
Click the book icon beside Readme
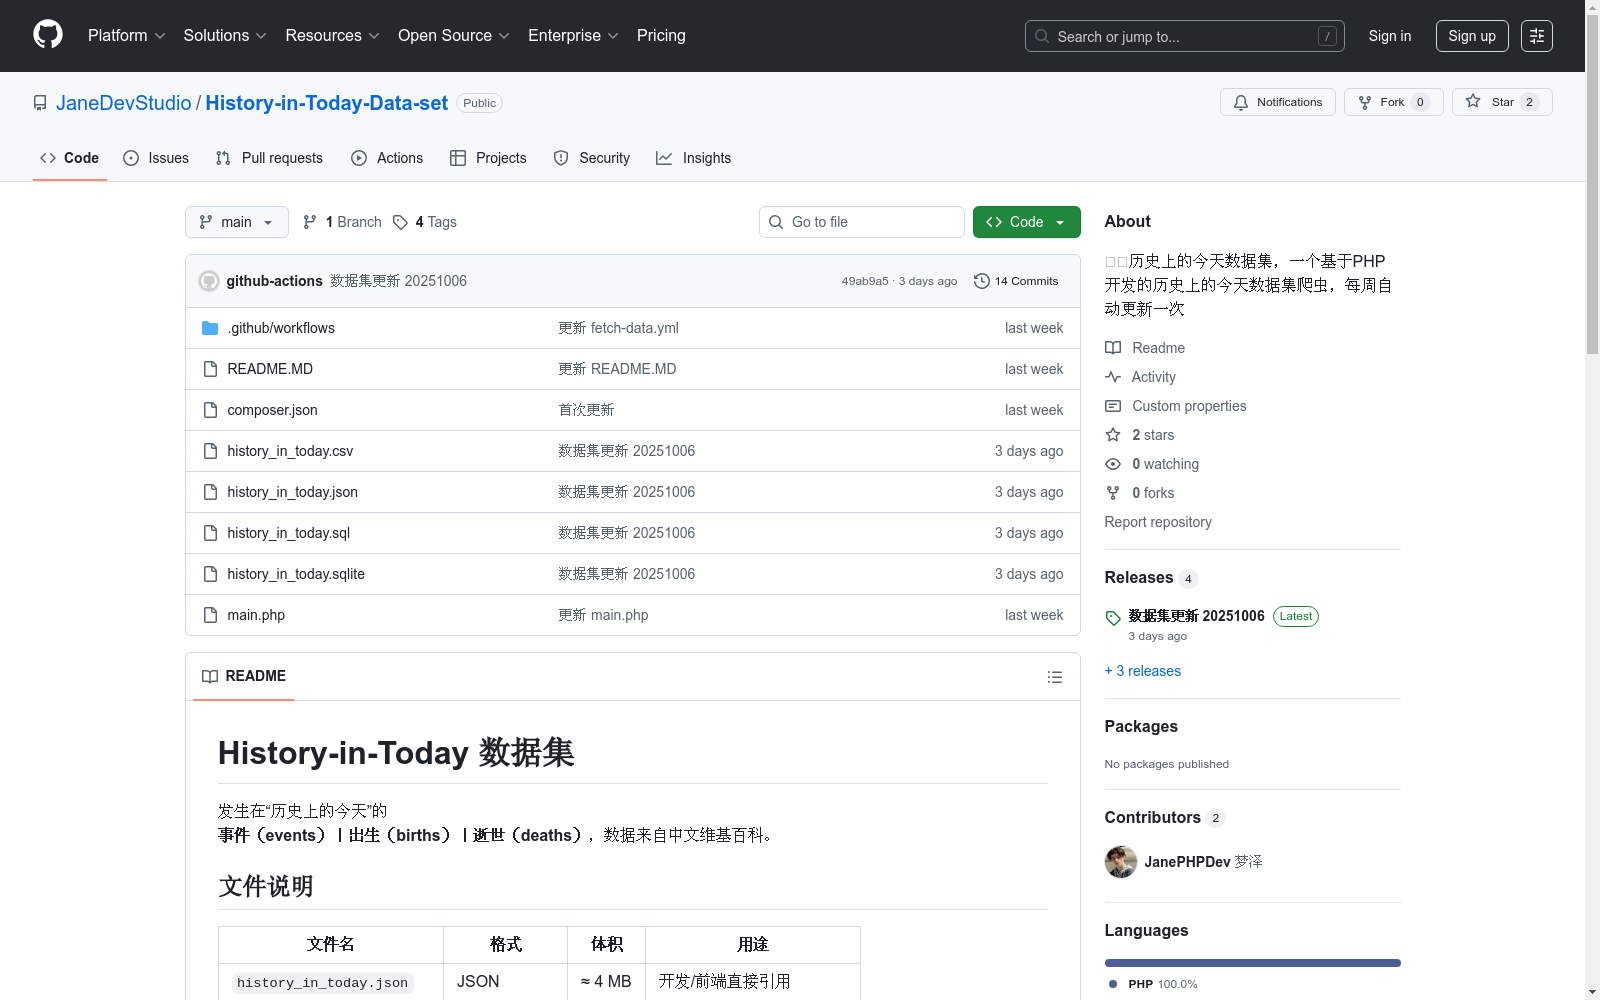(x=1113, y=348)
